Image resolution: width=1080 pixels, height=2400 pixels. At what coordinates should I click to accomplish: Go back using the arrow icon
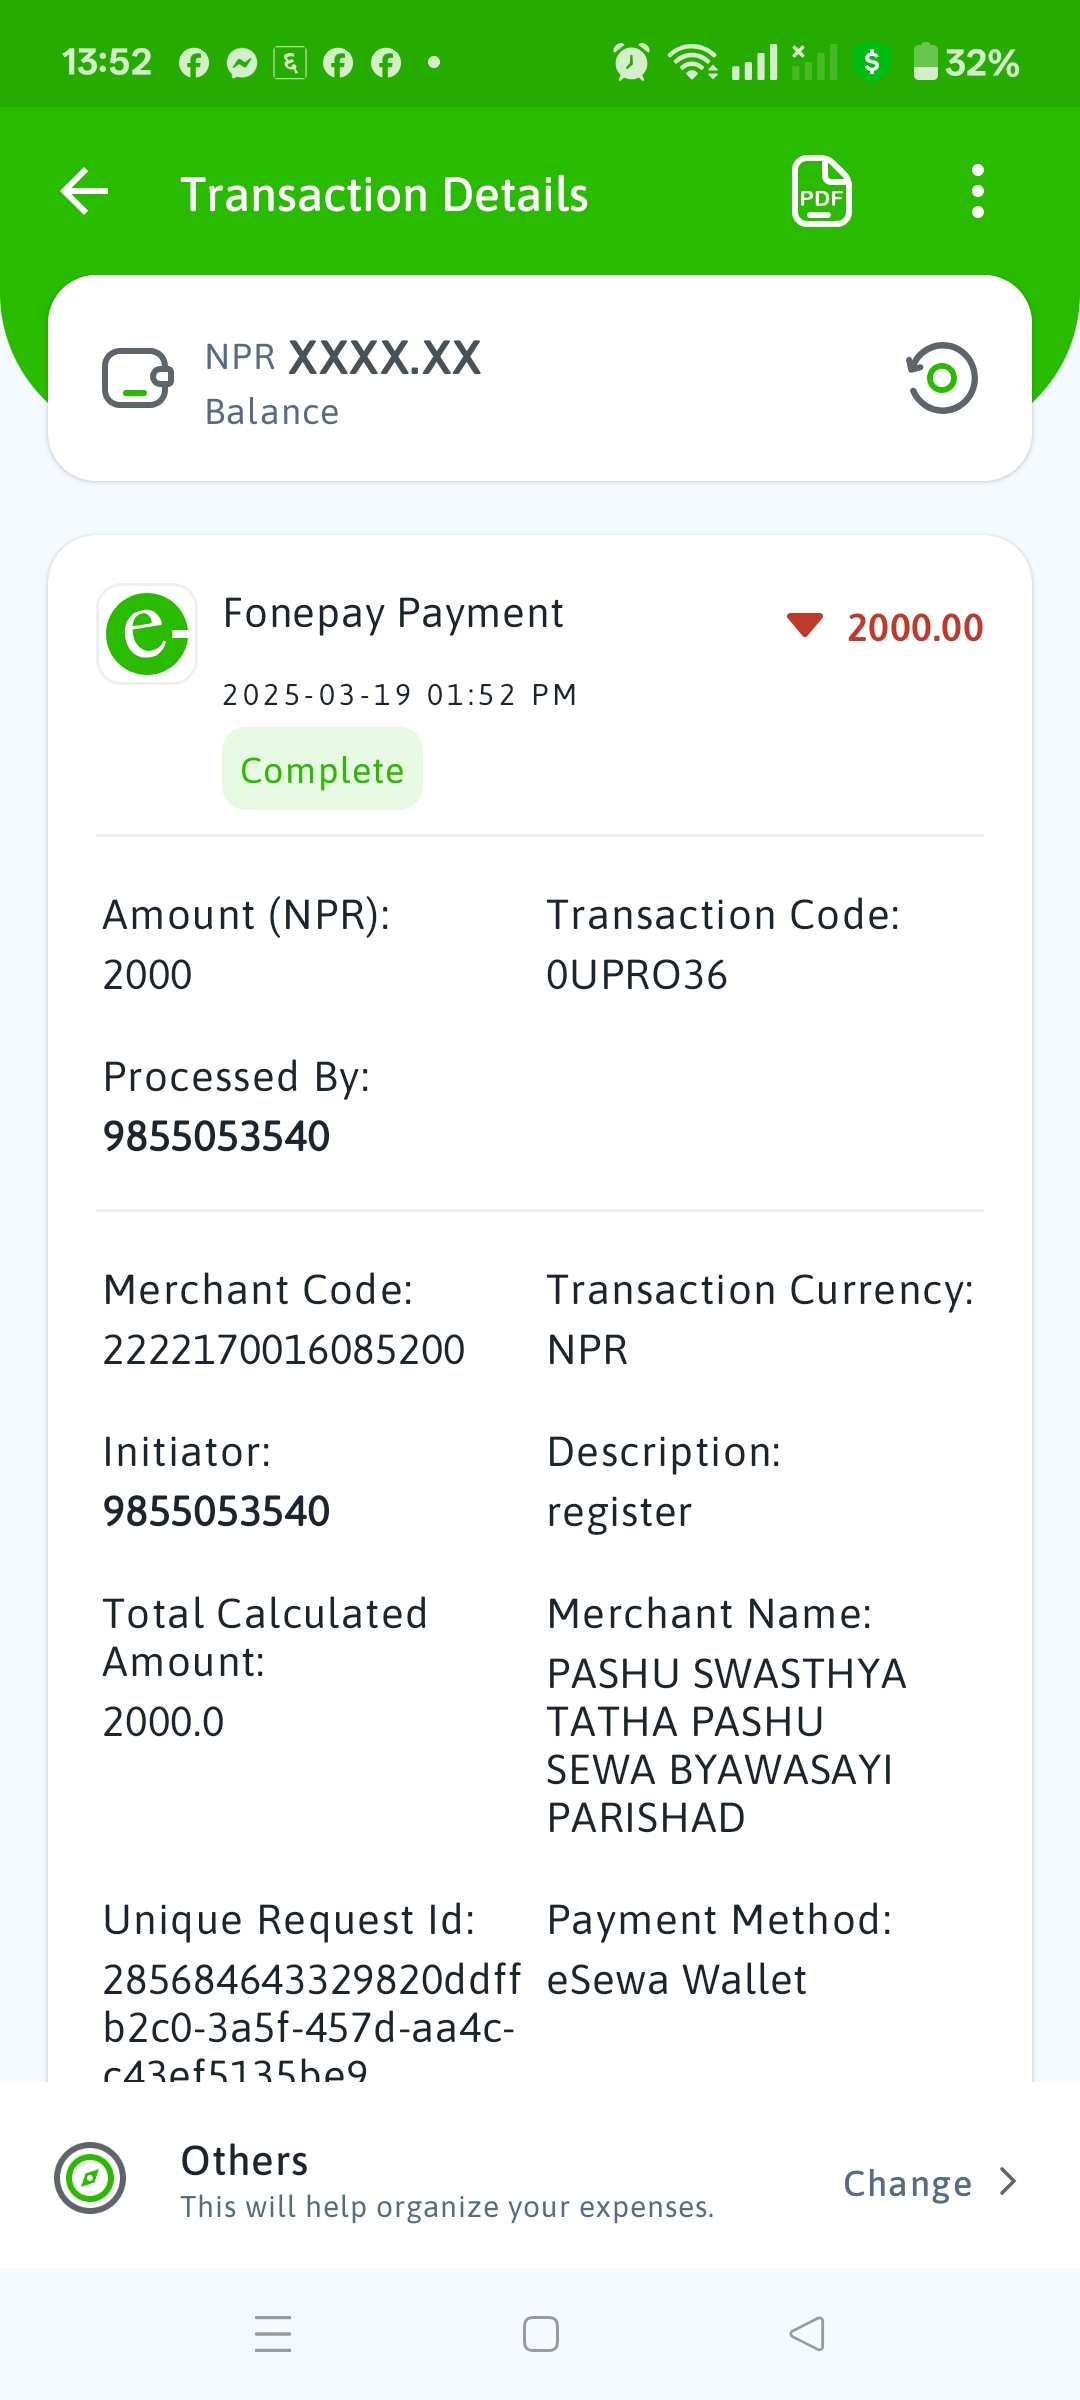point(85,191)
